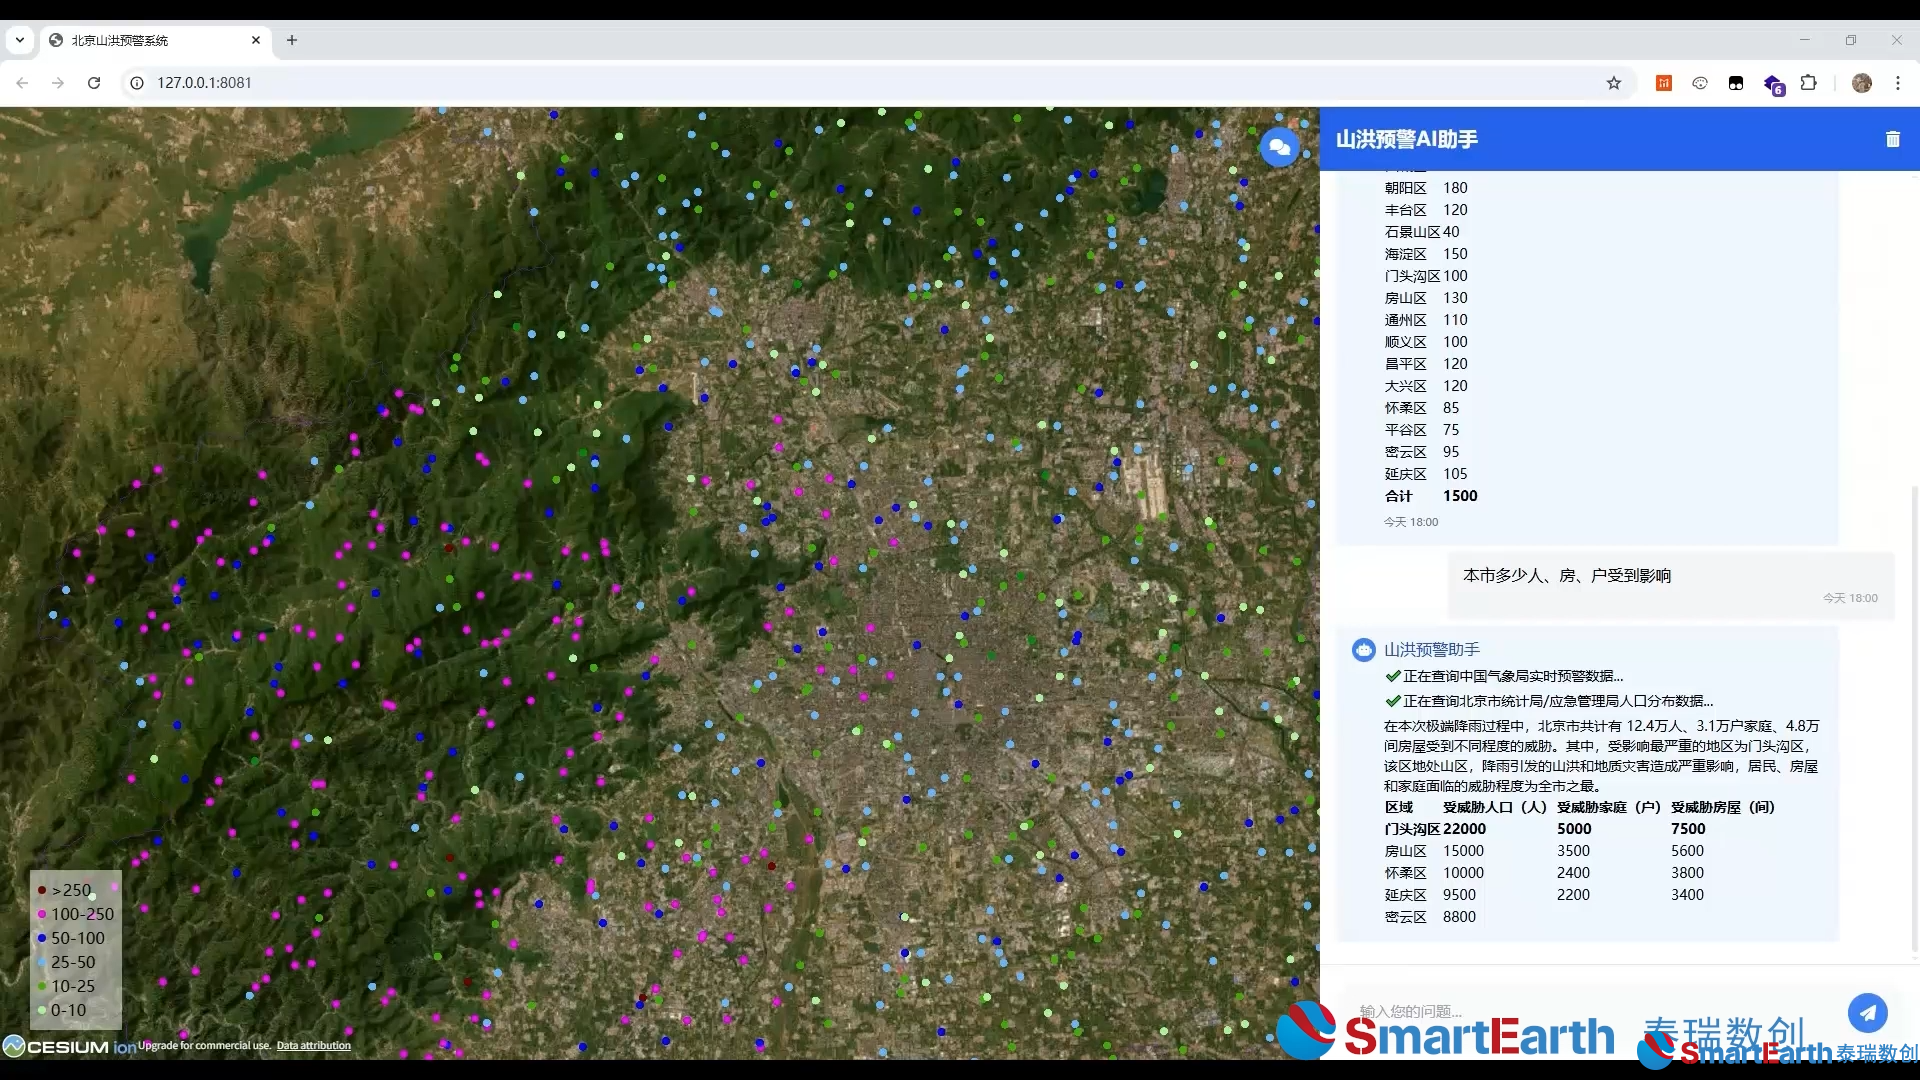Expand the tab search dropdown arrow
This screenshot has width=1920, height=1080.
(19, 40)
